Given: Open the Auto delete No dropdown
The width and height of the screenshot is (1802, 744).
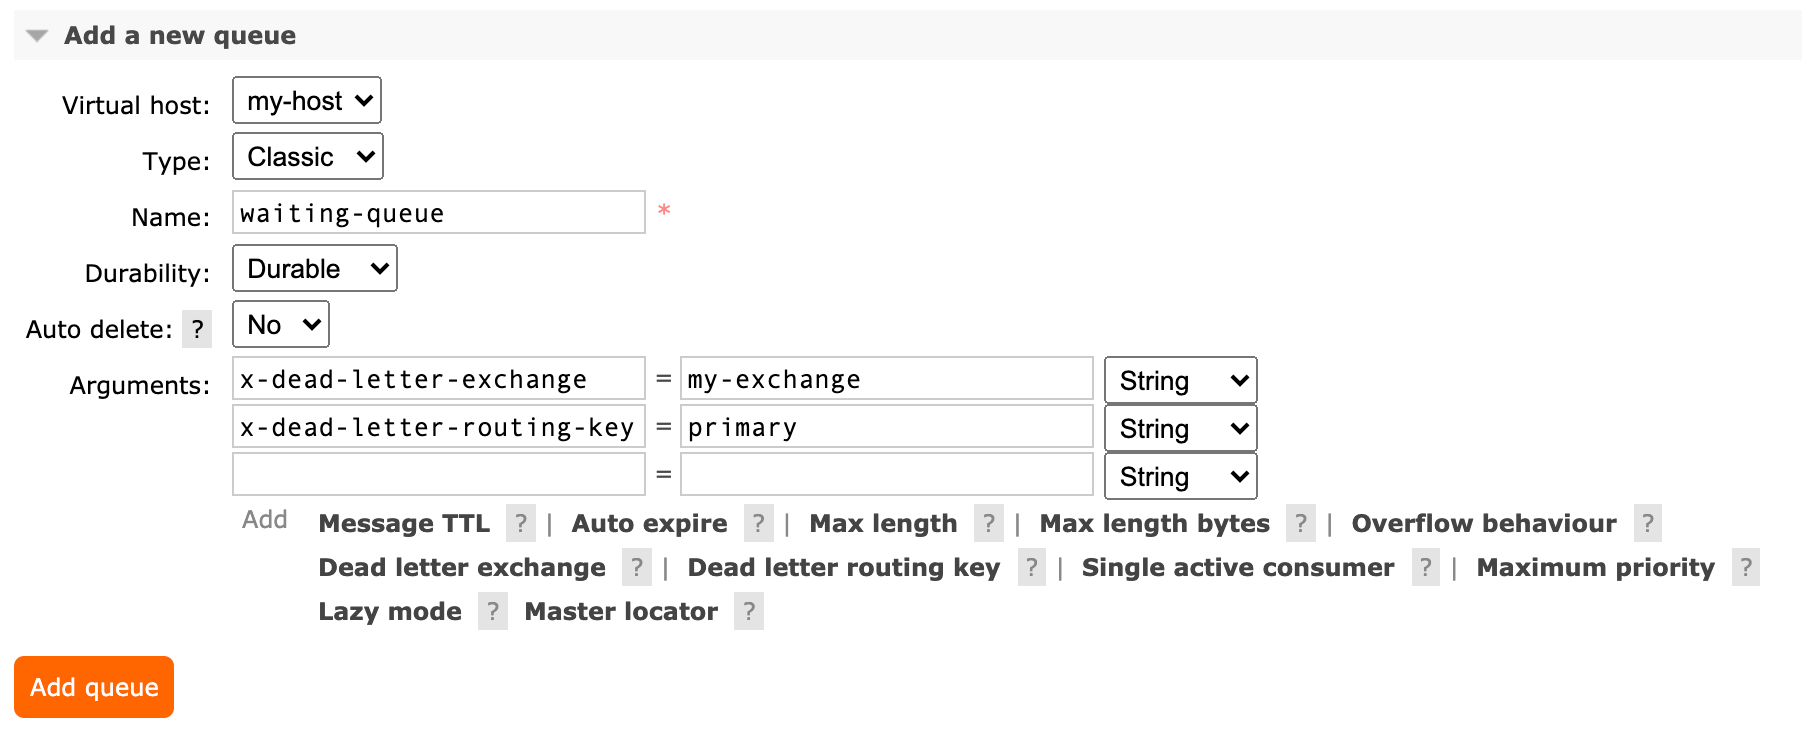Looking at the screenshot, I should [281, 325].
